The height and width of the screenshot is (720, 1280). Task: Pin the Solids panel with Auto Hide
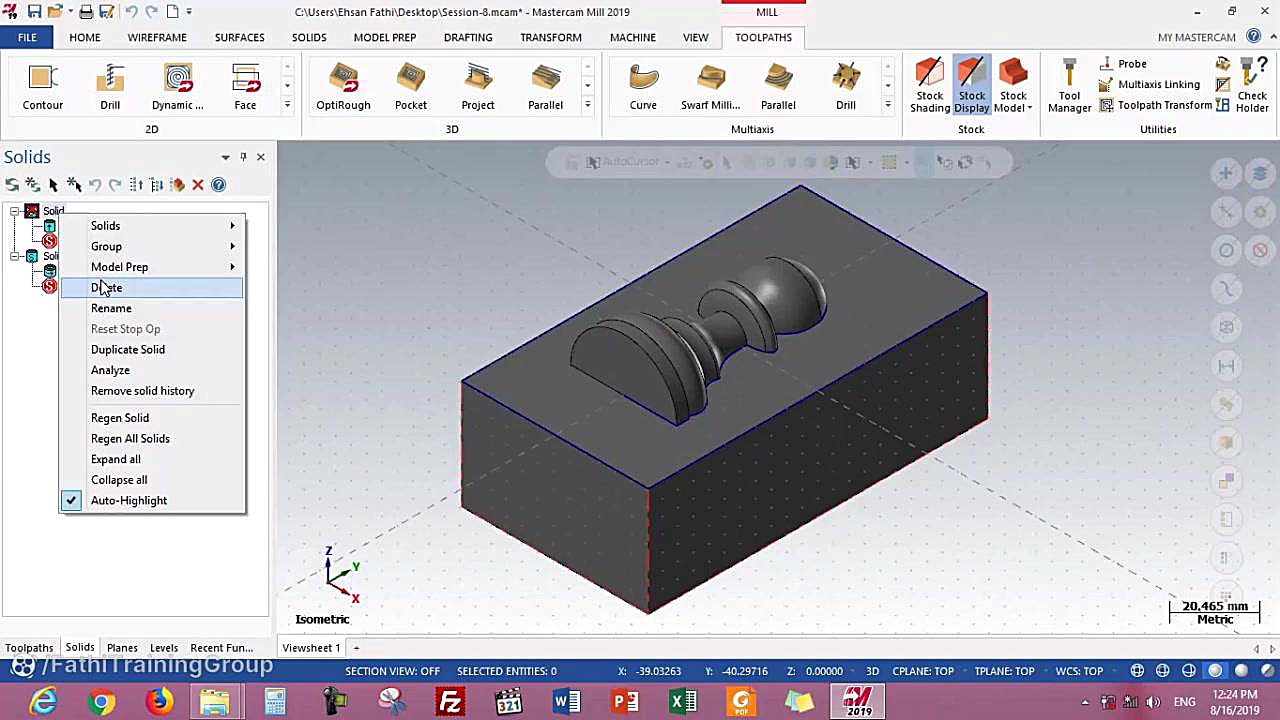click(x=243, y=157)
